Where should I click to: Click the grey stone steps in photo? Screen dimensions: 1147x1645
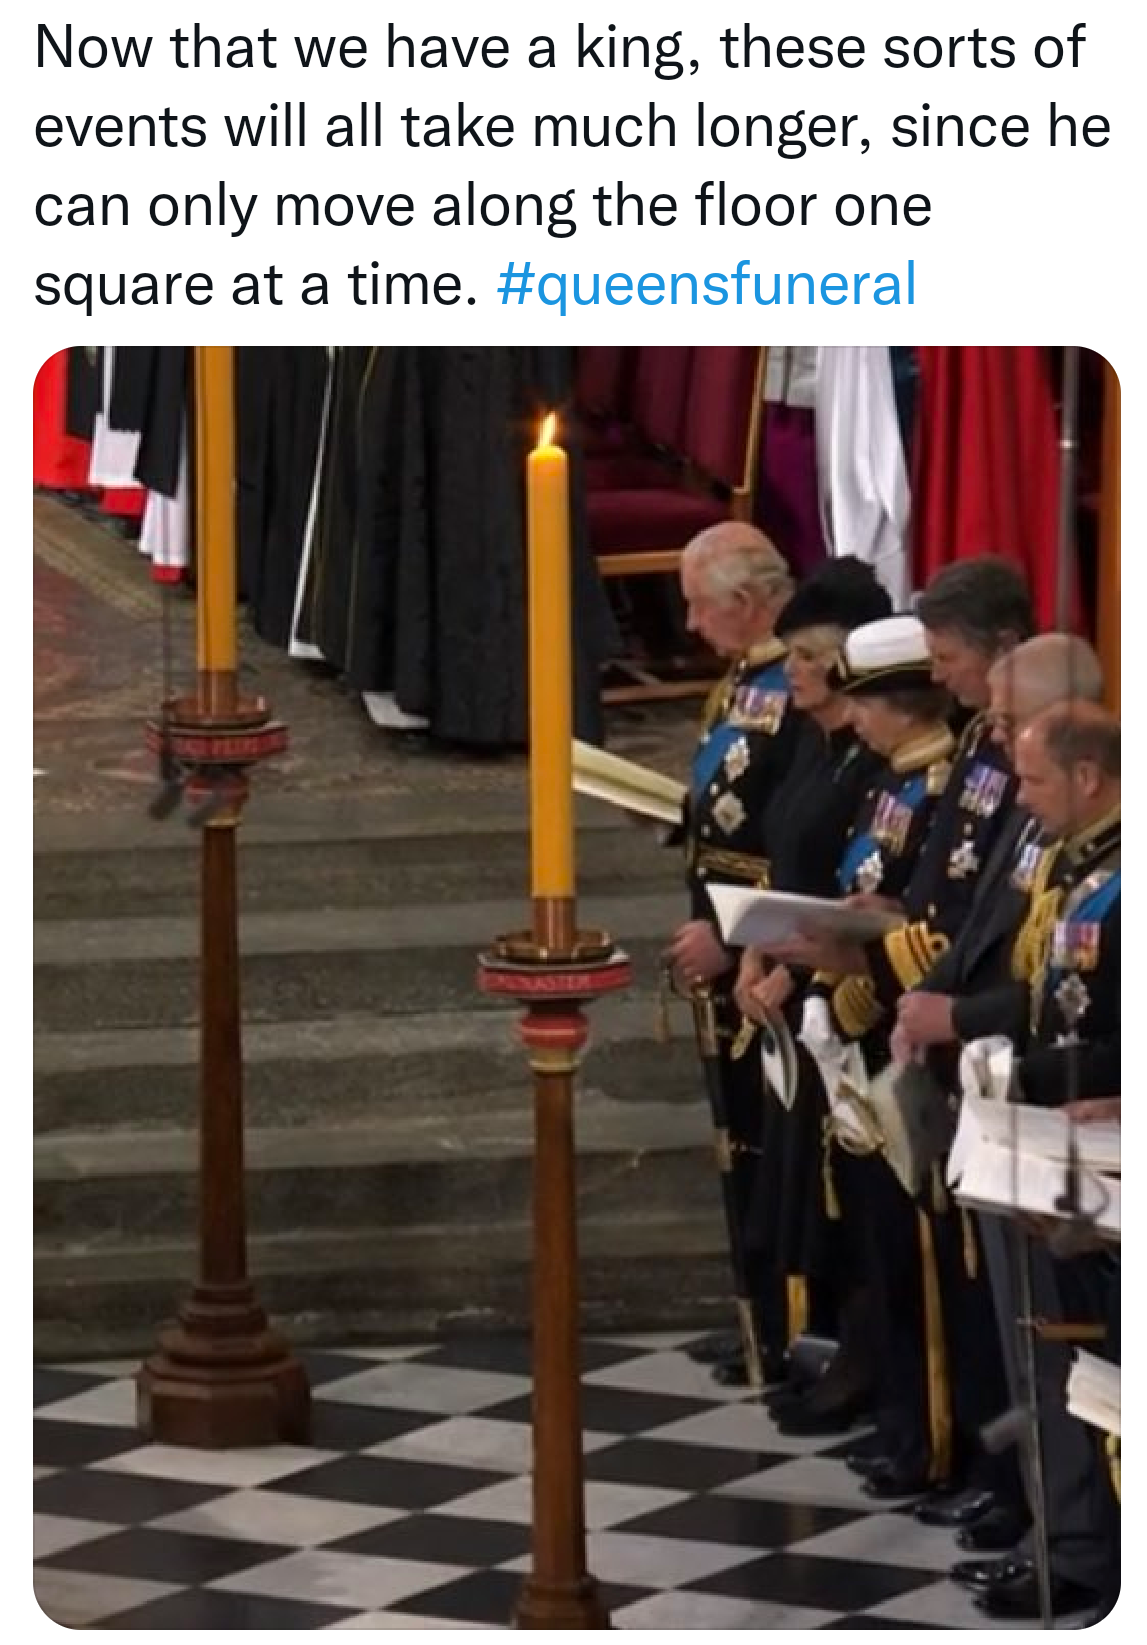(x=370, y=1050)
